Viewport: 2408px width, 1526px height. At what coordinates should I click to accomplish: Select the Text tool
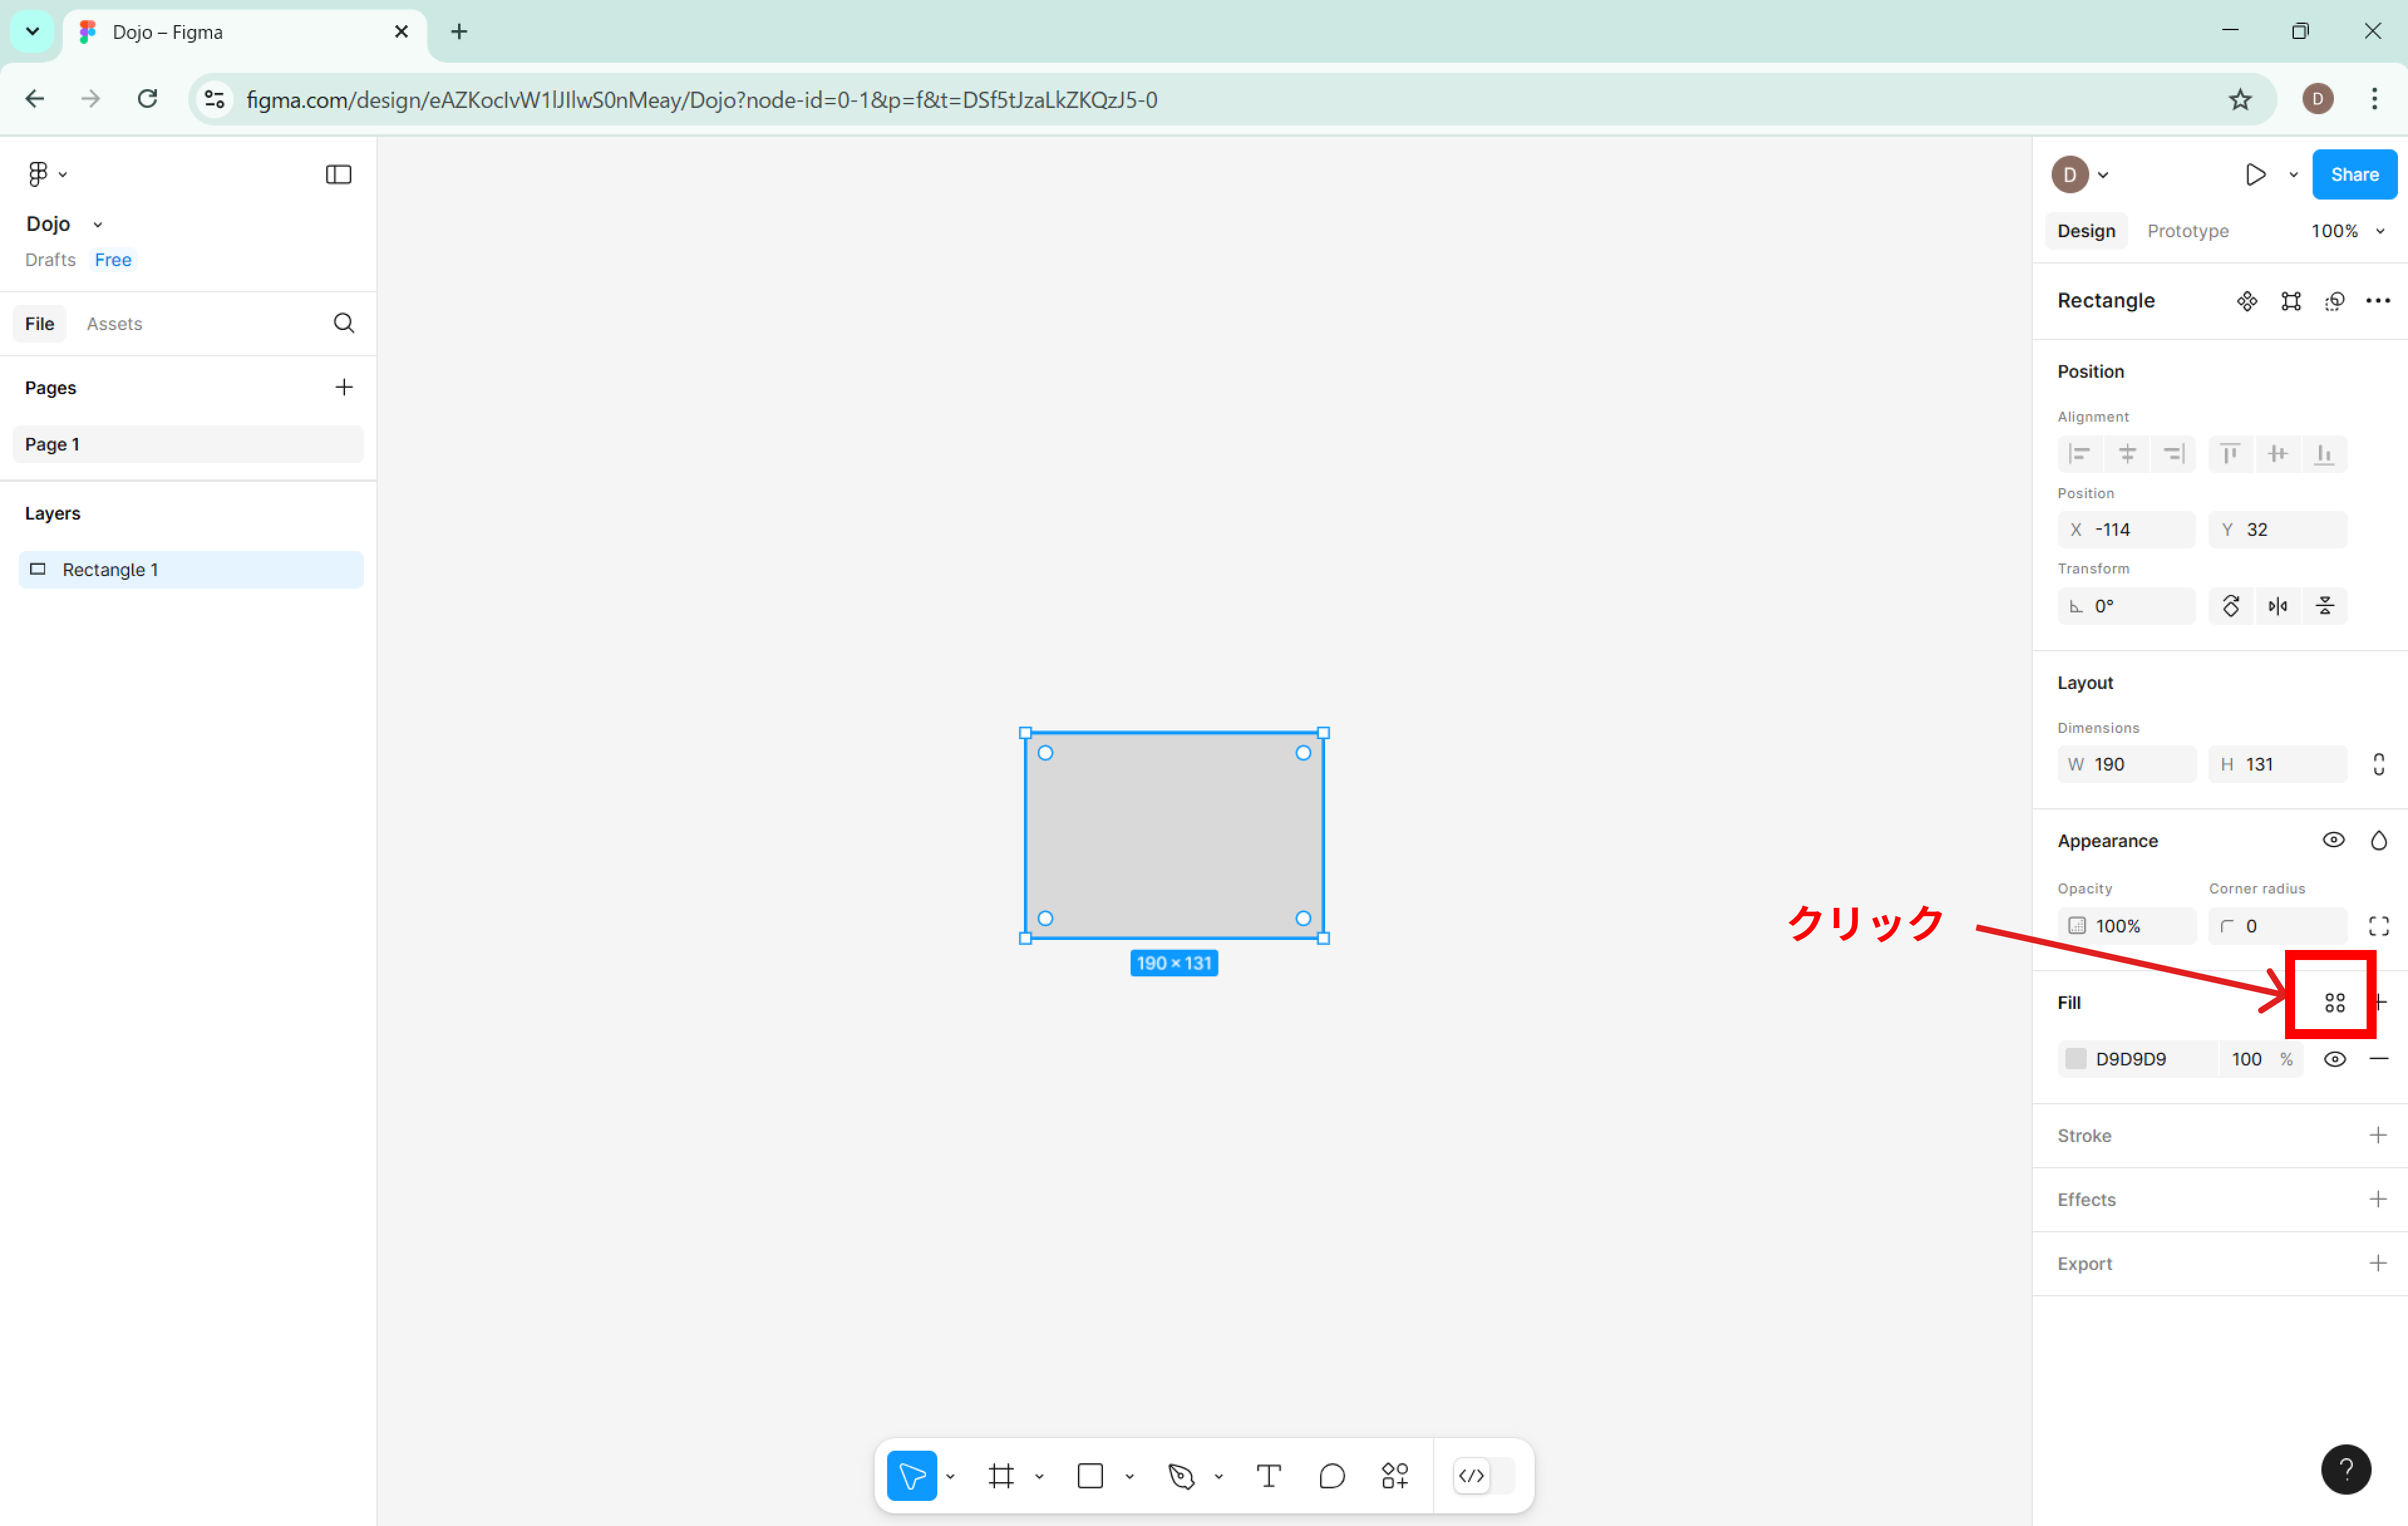tap(1268, 1475)
